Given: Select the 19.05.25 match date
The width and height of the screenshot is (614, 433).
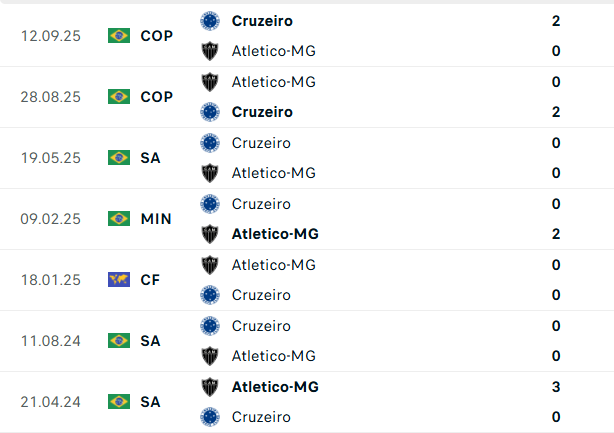Looking at the screenshot, I should click(51, 158).
